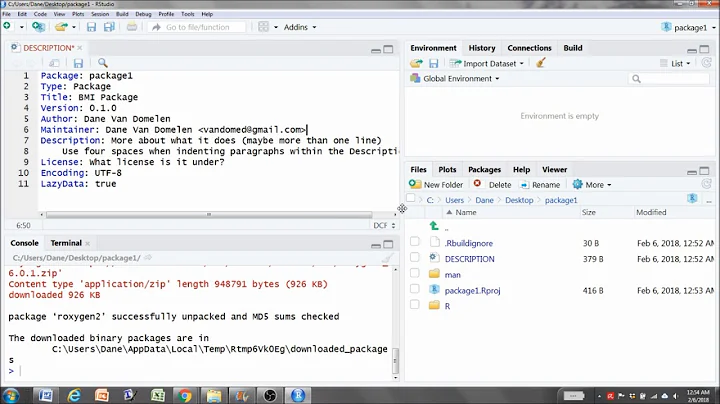Open the DCF file type selector
Viewport: 720px width, 404px height.
point(384,225)
